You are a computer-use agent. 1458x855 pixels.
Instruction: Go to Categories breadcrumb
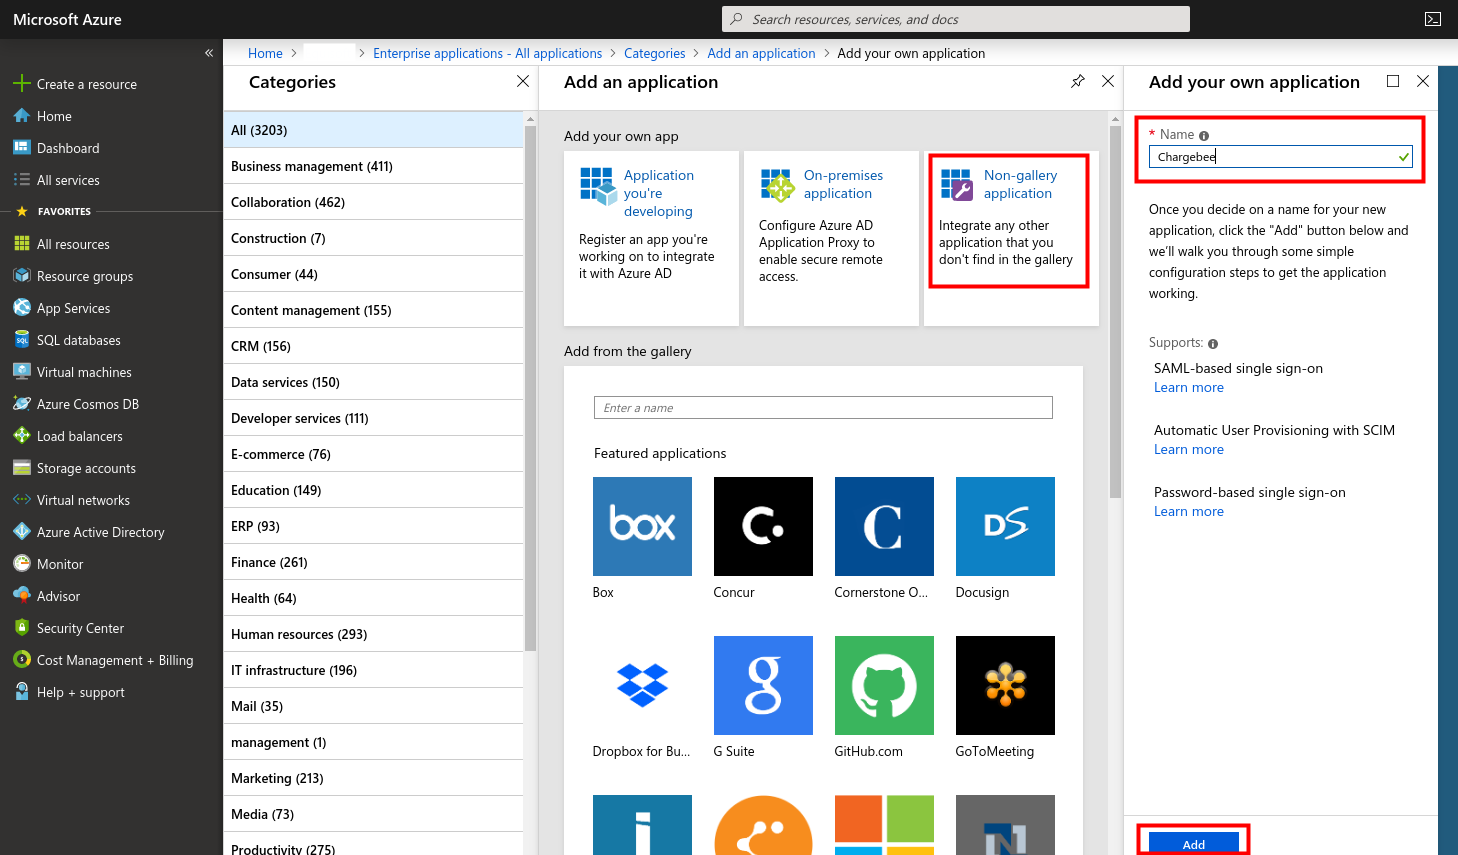click(654, 53)
